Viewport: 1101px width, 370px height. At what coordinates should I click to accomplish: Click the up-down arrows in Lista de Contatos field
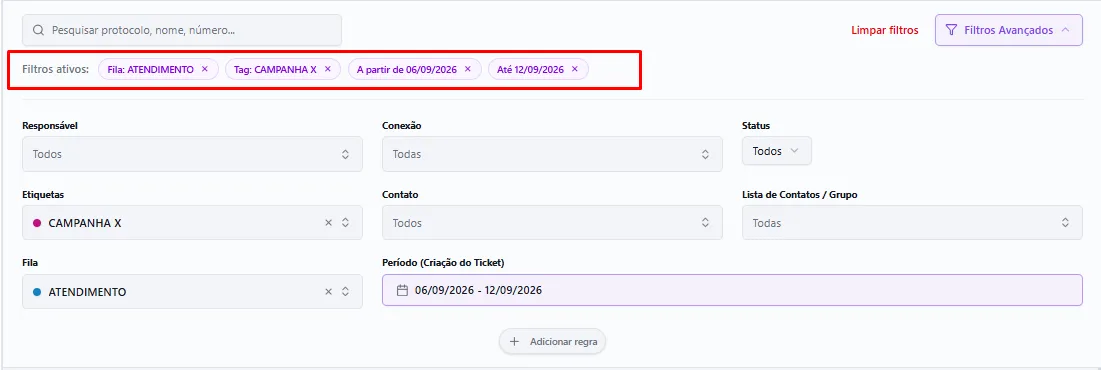point(1065,223)
